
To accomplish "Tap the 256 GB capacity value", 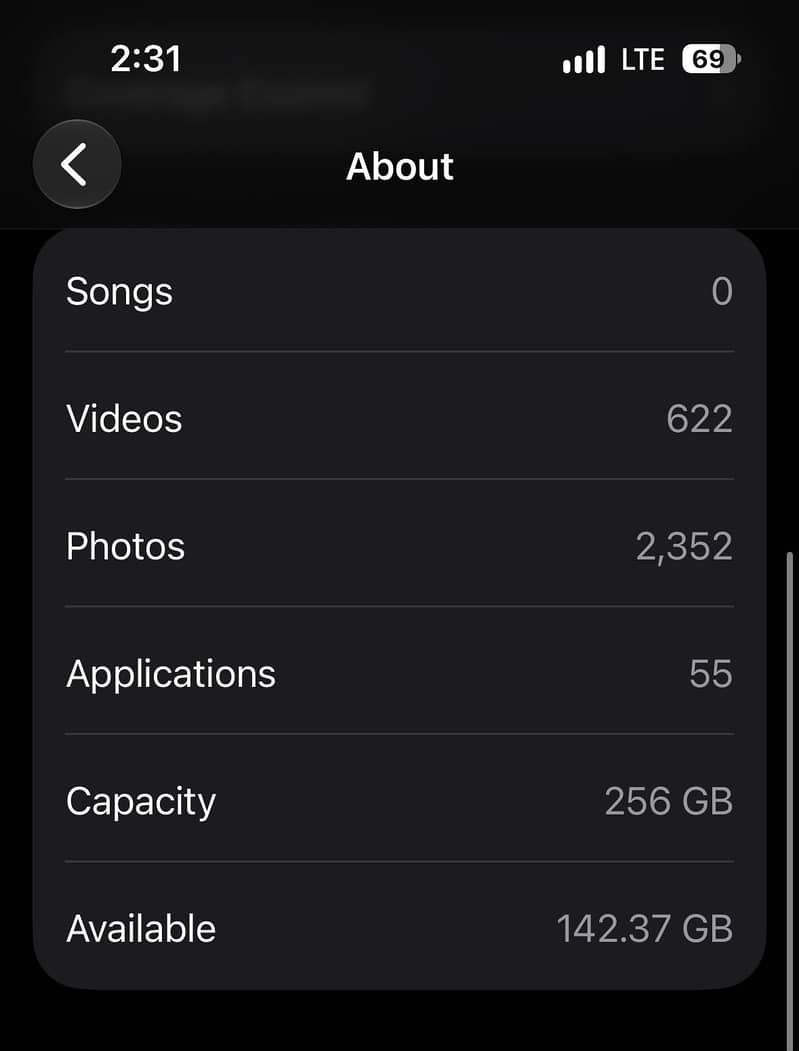I will point(668,802).
